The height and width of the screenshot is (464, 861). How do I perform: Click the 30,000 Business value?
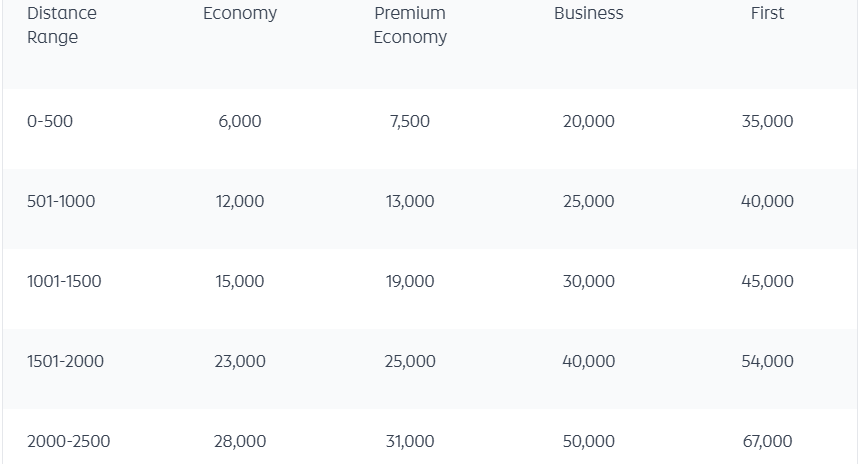point(589,281)
